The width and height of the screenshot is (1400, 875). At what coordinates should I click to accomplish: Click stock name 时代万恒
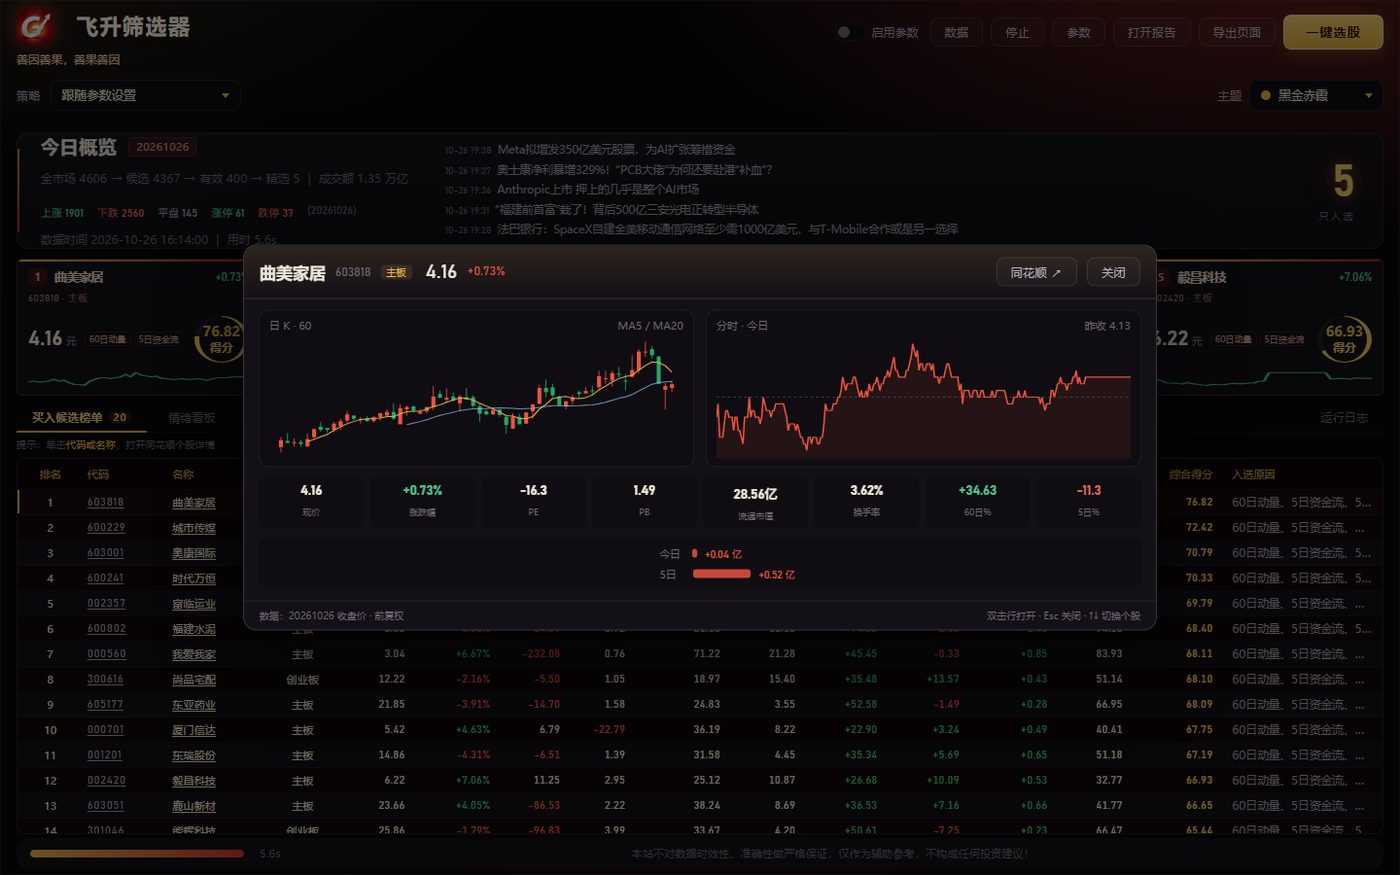194,578
